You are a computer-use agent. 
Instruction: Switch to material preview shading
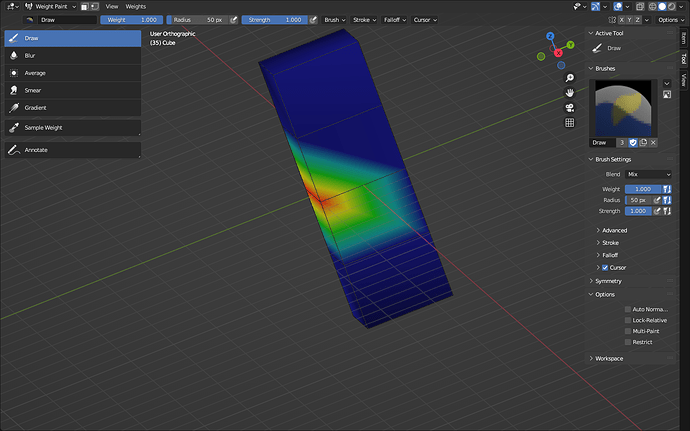671,7
